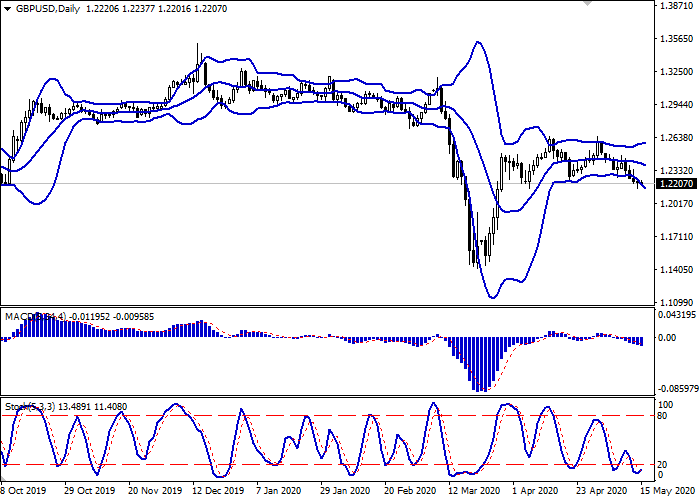Viewport: 700px width, 500px height.
Task: Click the 29 Jan 2020 date label
Action: click(x=345, y=491)
